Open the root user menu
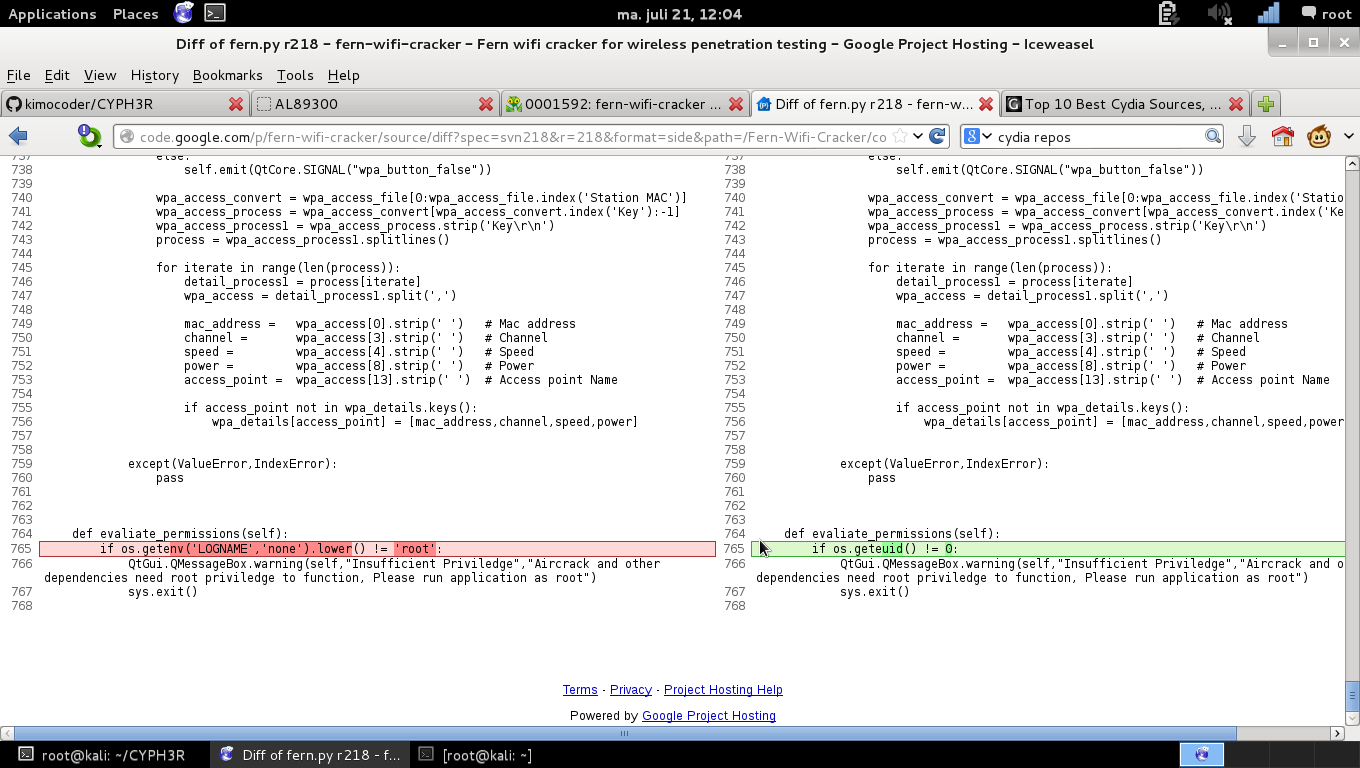 (1326, 14)
